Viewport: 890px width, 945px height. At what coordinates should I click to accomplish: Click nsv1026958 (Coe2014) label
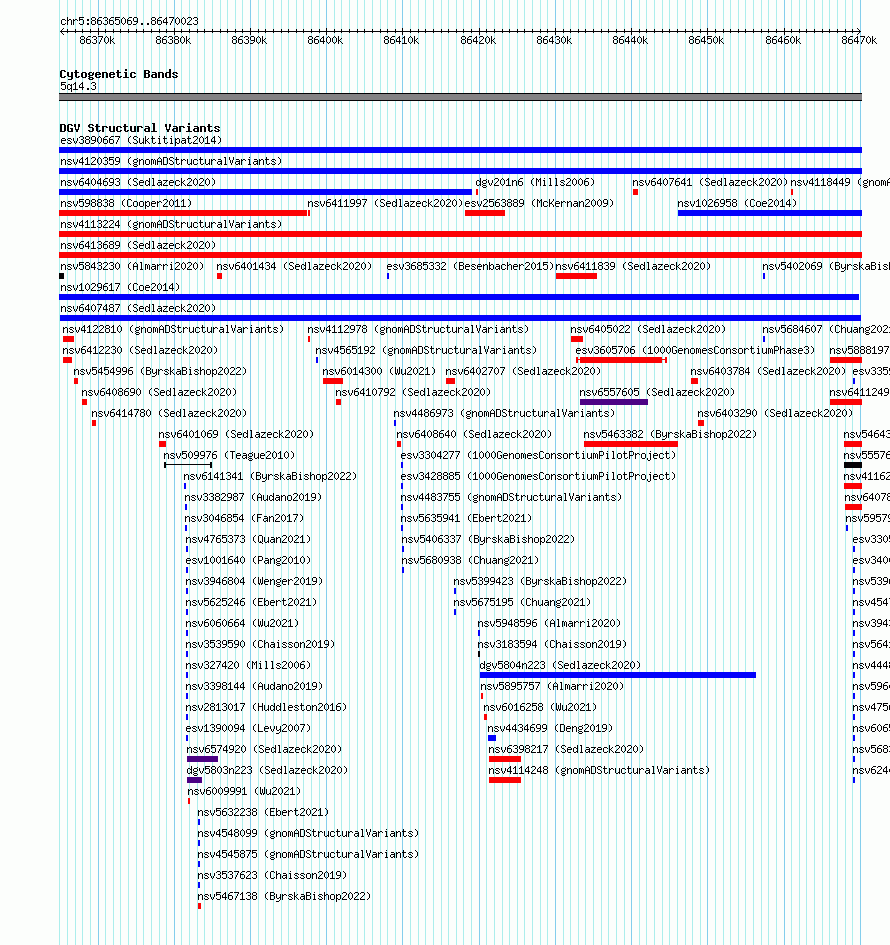tap(737, 204)
